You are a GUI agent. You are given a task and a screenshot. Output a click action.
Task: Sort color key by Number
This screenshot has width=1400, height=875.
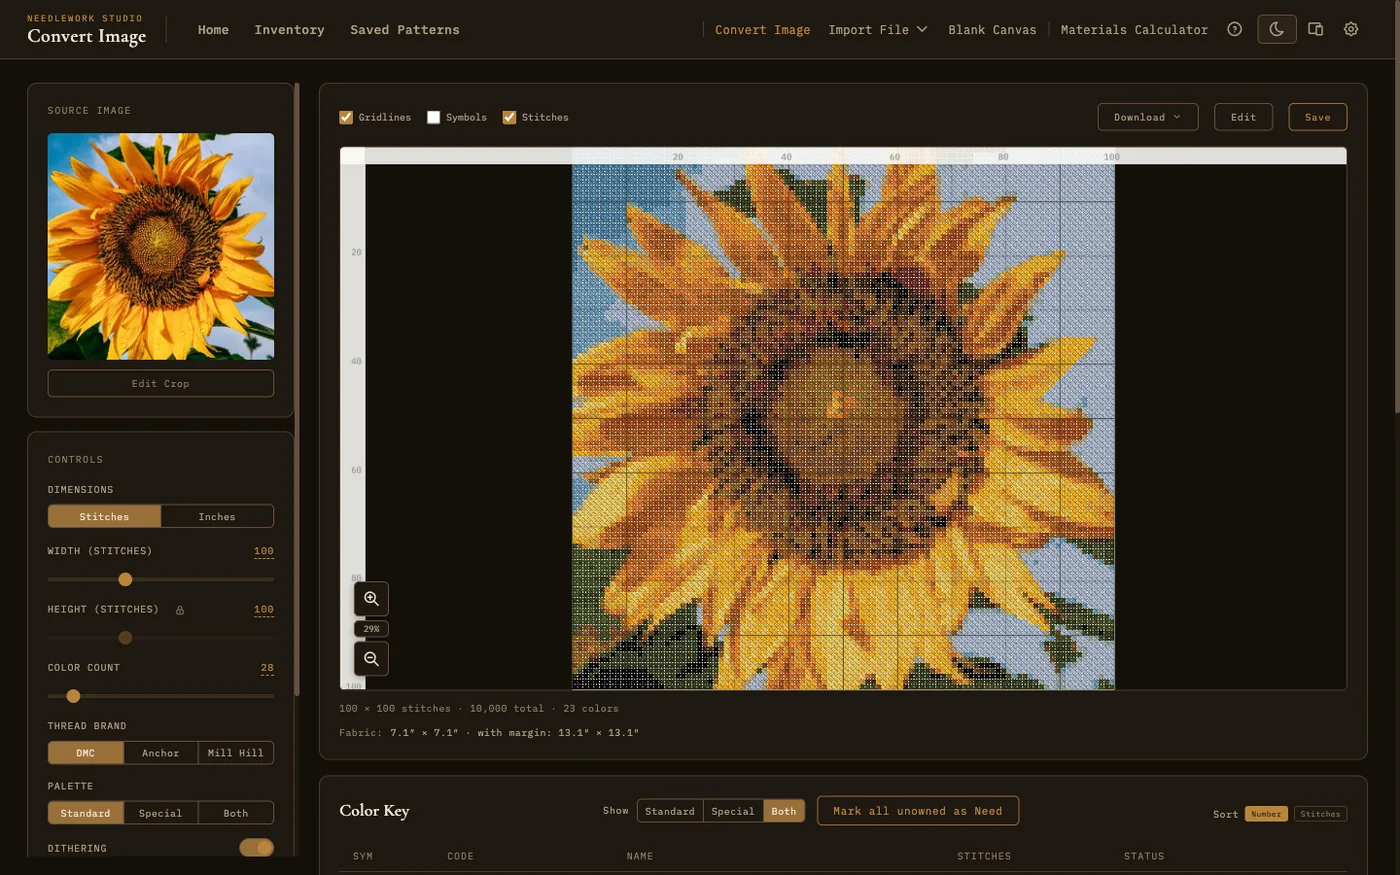coord(1265,814)
